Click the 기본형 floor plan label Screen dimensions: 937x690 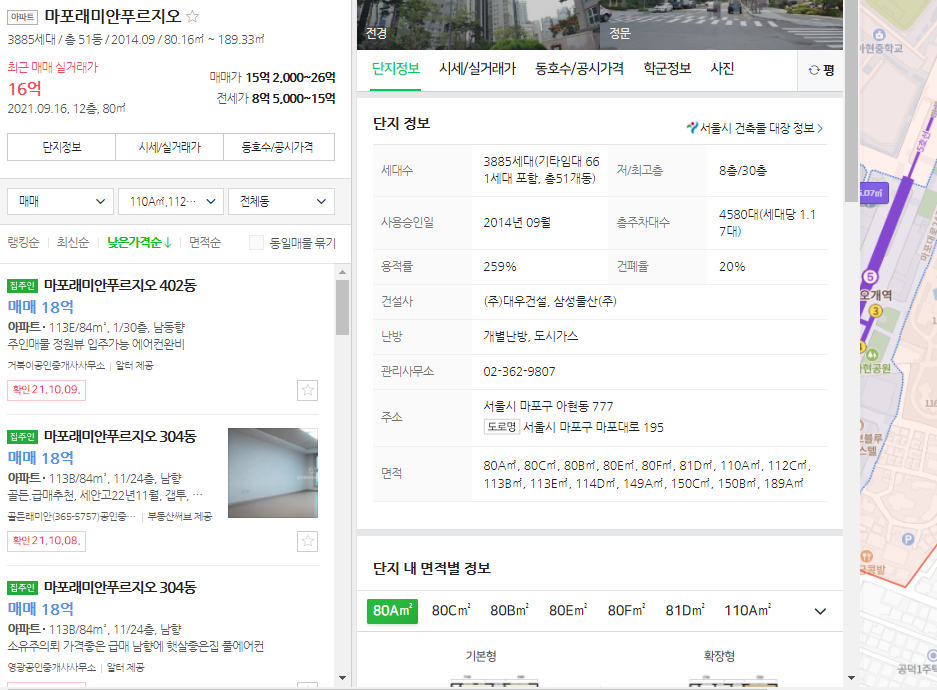click(481, 656)
